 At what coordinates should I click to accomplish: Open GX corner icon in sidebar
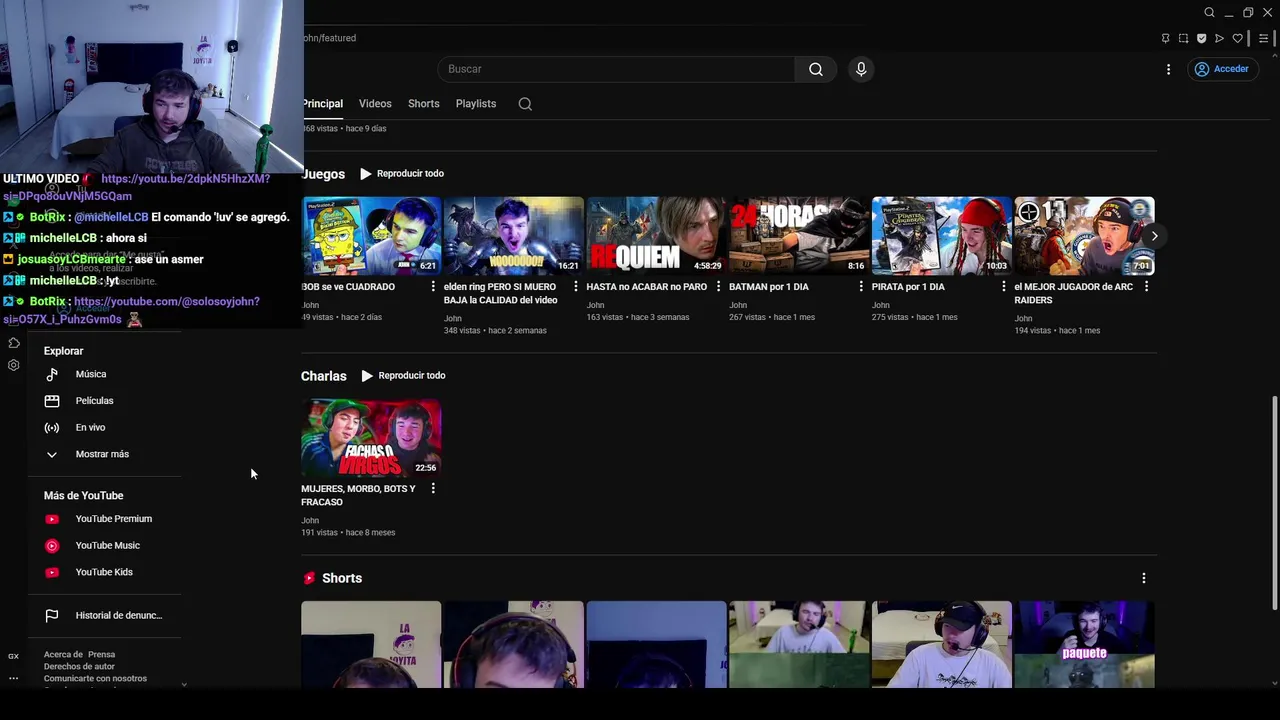click(x=13, y=656)
